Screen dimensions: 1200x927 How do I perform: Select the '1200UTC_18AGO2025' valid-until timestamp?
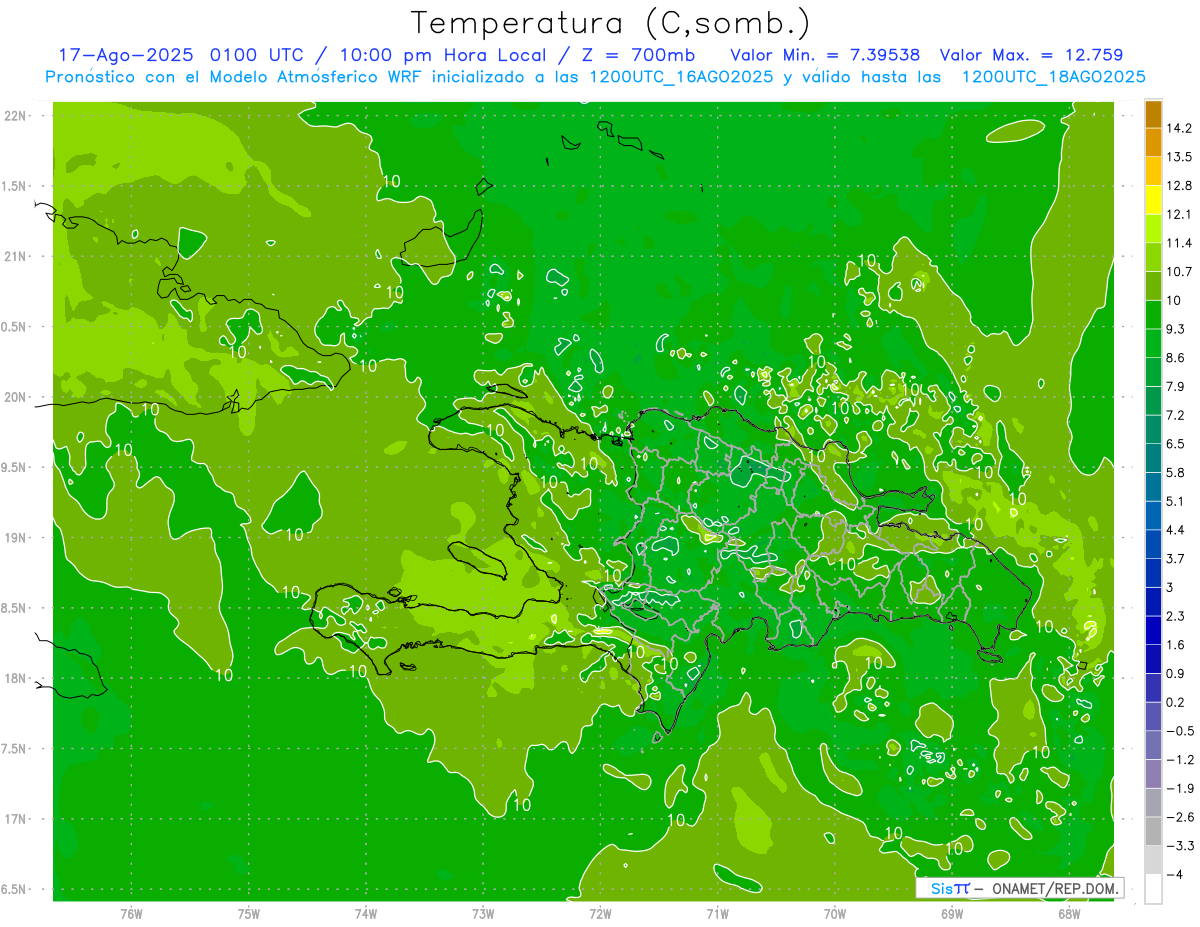click(1053, 77)
